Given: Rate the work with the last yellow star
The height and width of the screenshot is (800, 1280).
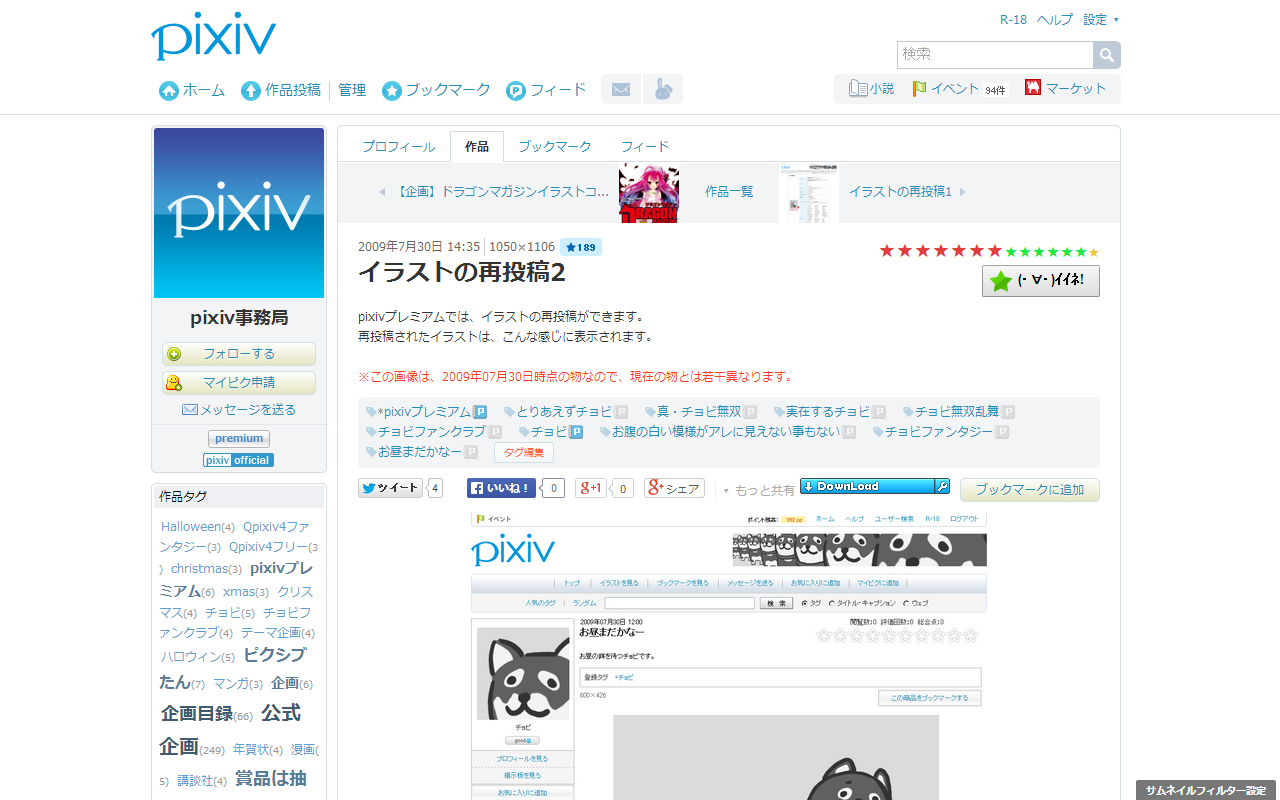Looking at the screenshot, I should [x=1094, y=252].
